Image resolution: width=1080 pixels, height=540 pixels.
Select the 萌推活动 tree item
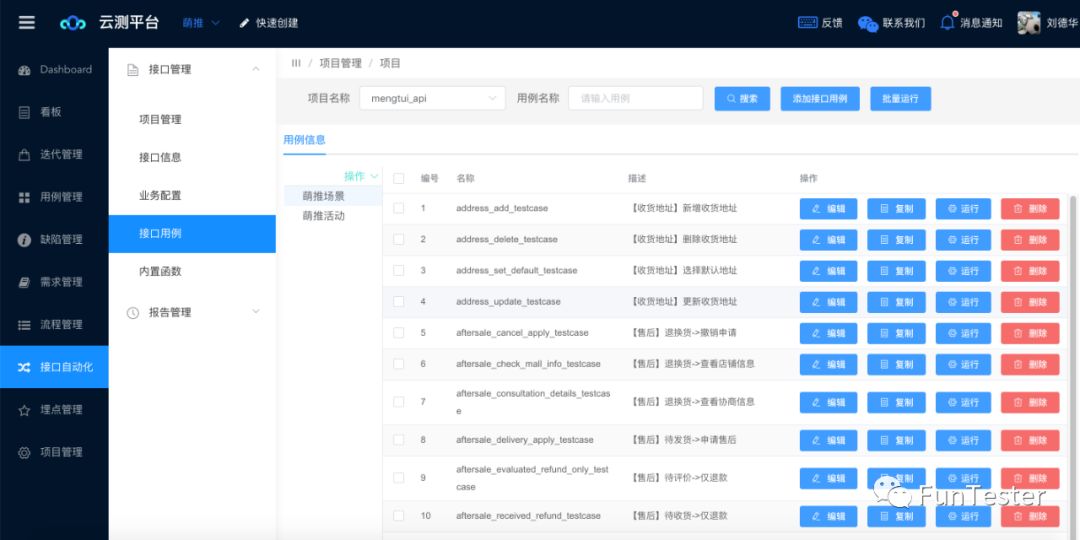[x=332, y=216]
